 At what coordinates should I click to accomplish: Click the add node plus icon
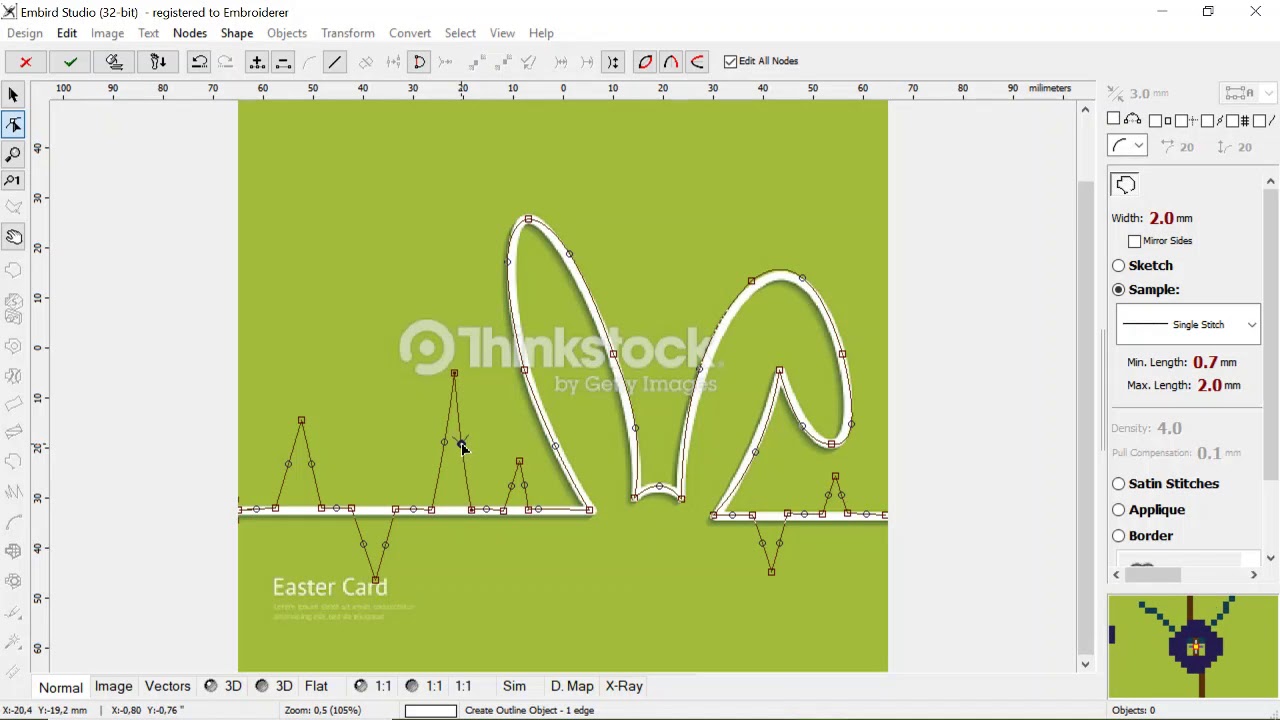(x=257, y=62)
